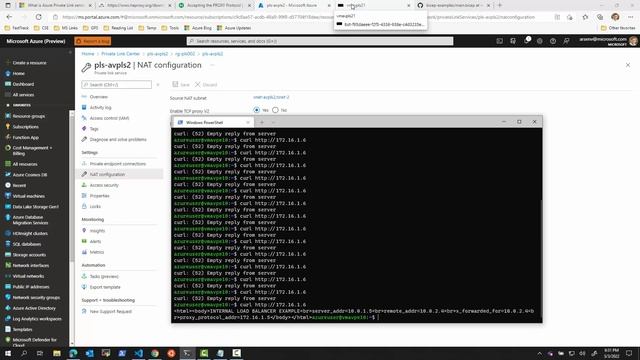Open Visual Studio Code on taskbar
Image resolution: width=640 pixels, height=360 pixels.
(x=138, y=353)
